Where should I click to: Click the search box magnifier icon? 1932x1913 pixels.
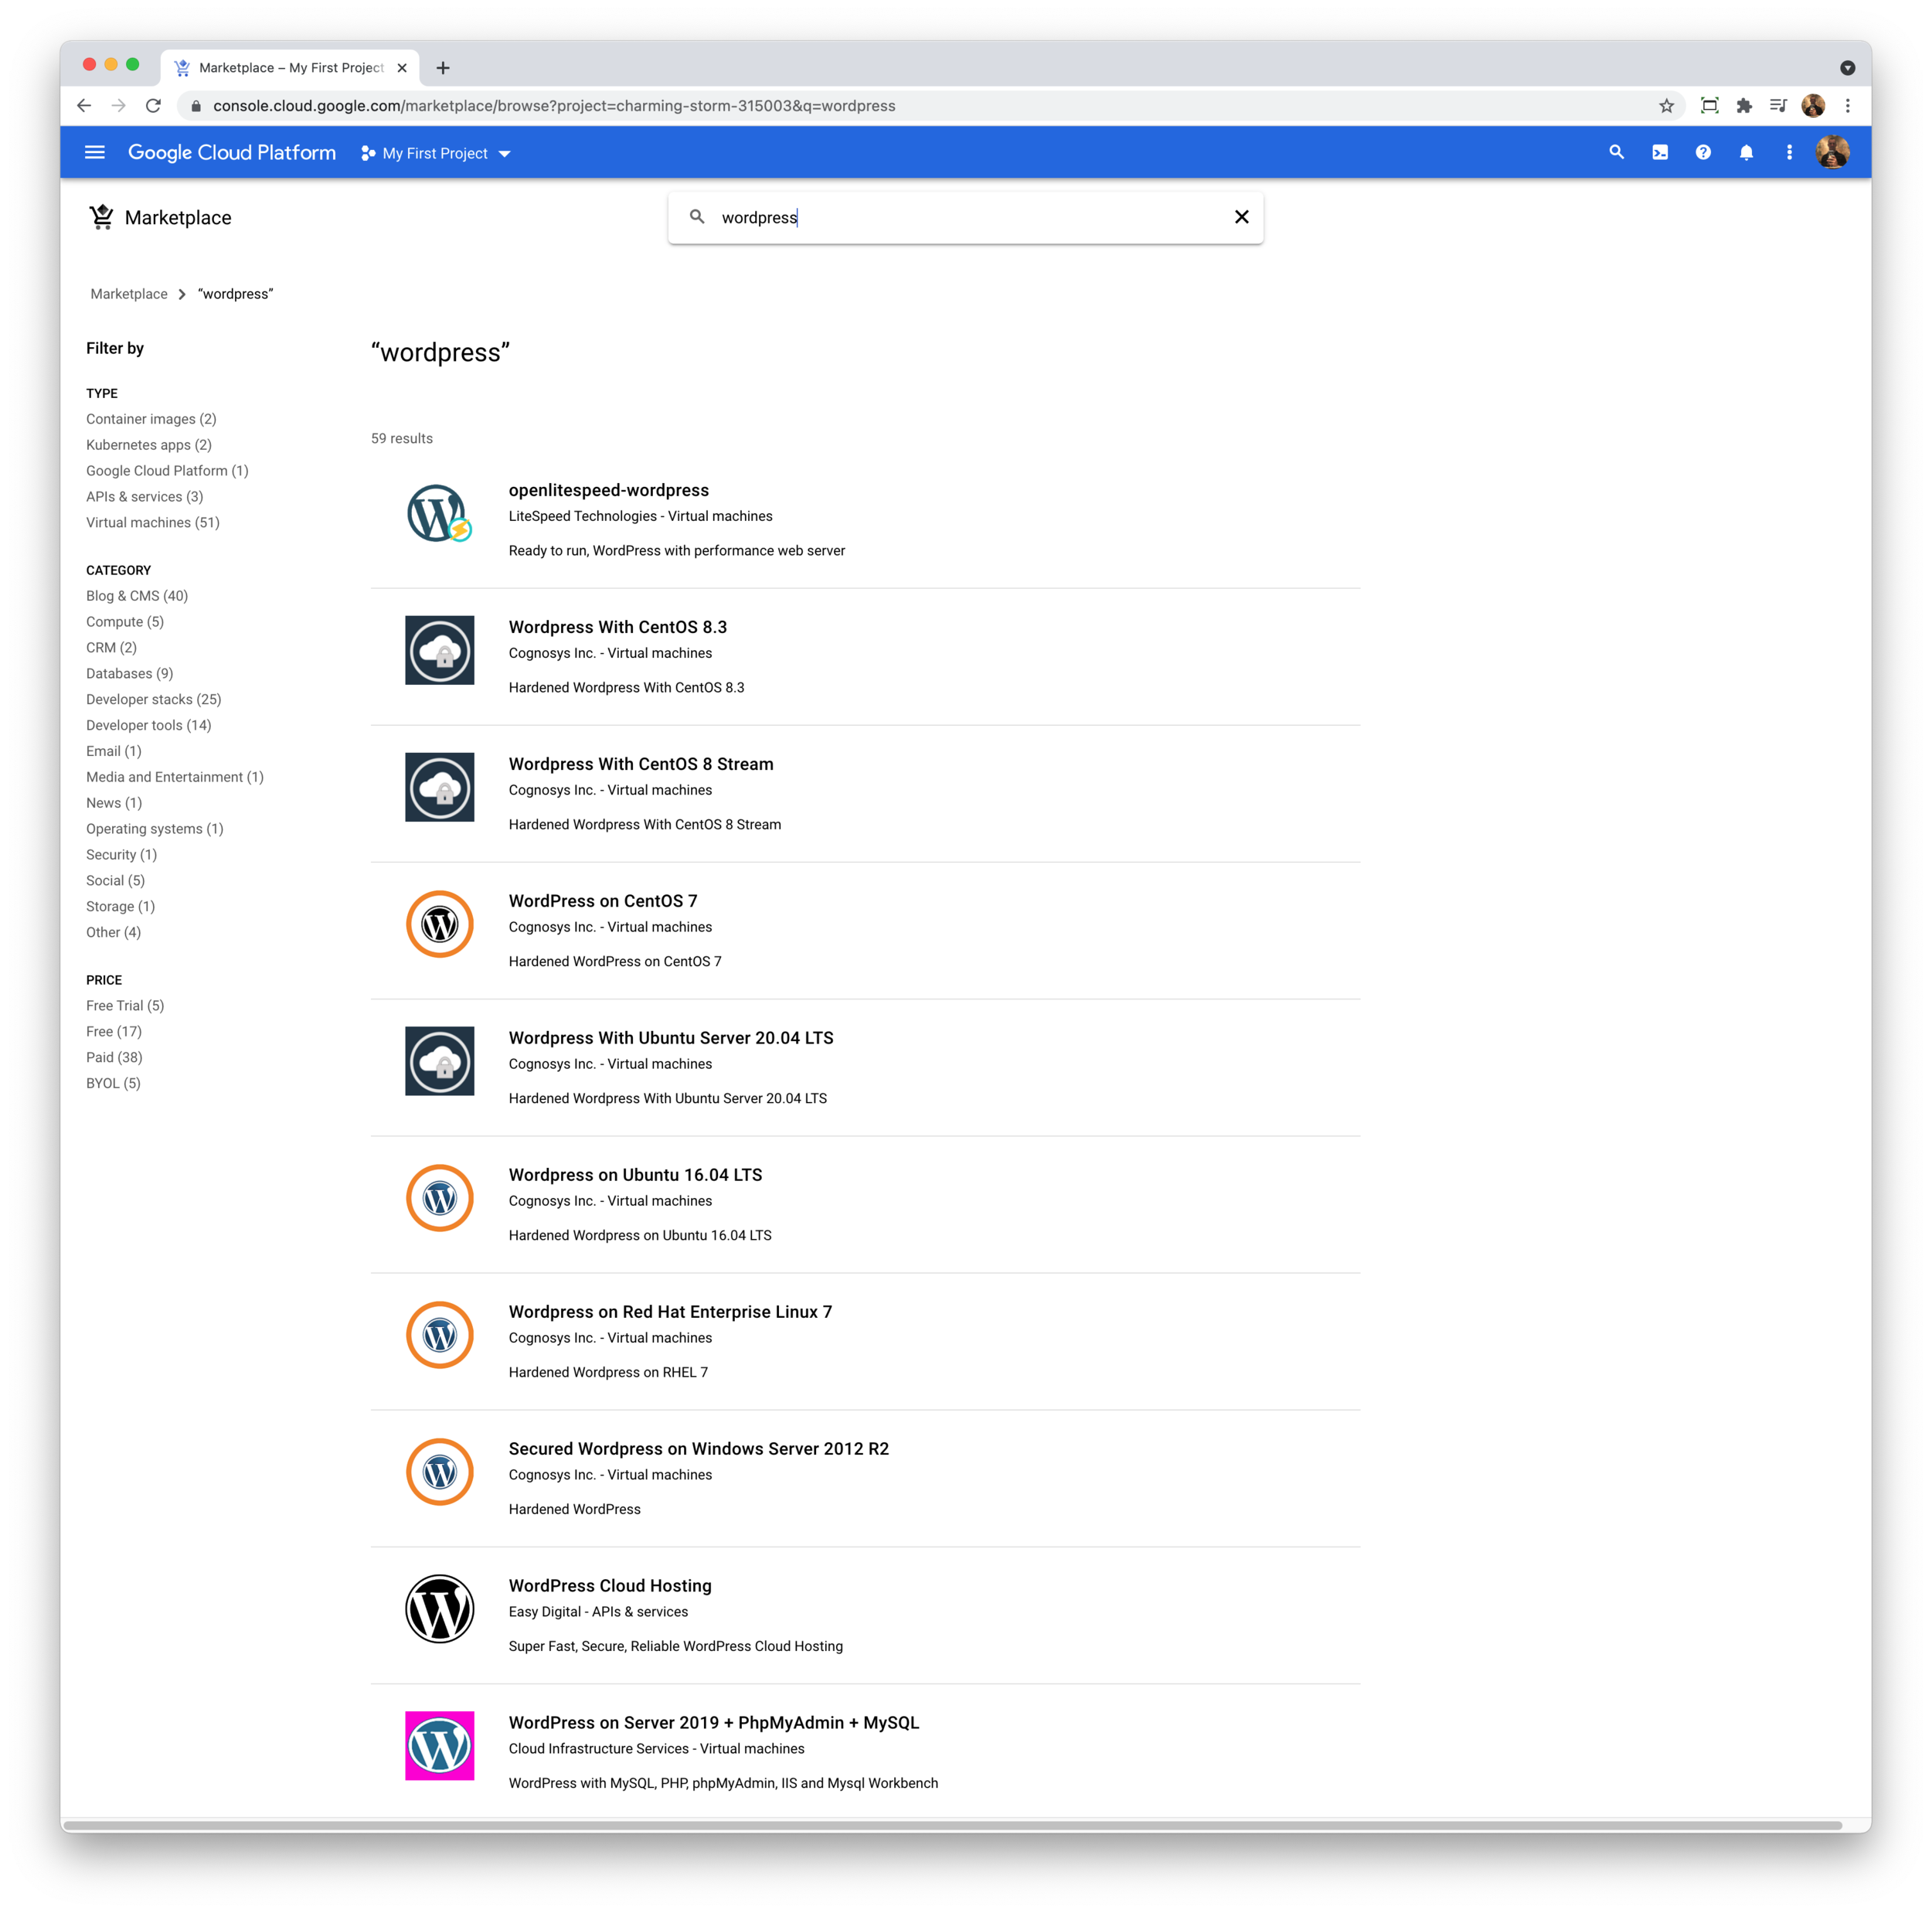click(x=698, y=217)
